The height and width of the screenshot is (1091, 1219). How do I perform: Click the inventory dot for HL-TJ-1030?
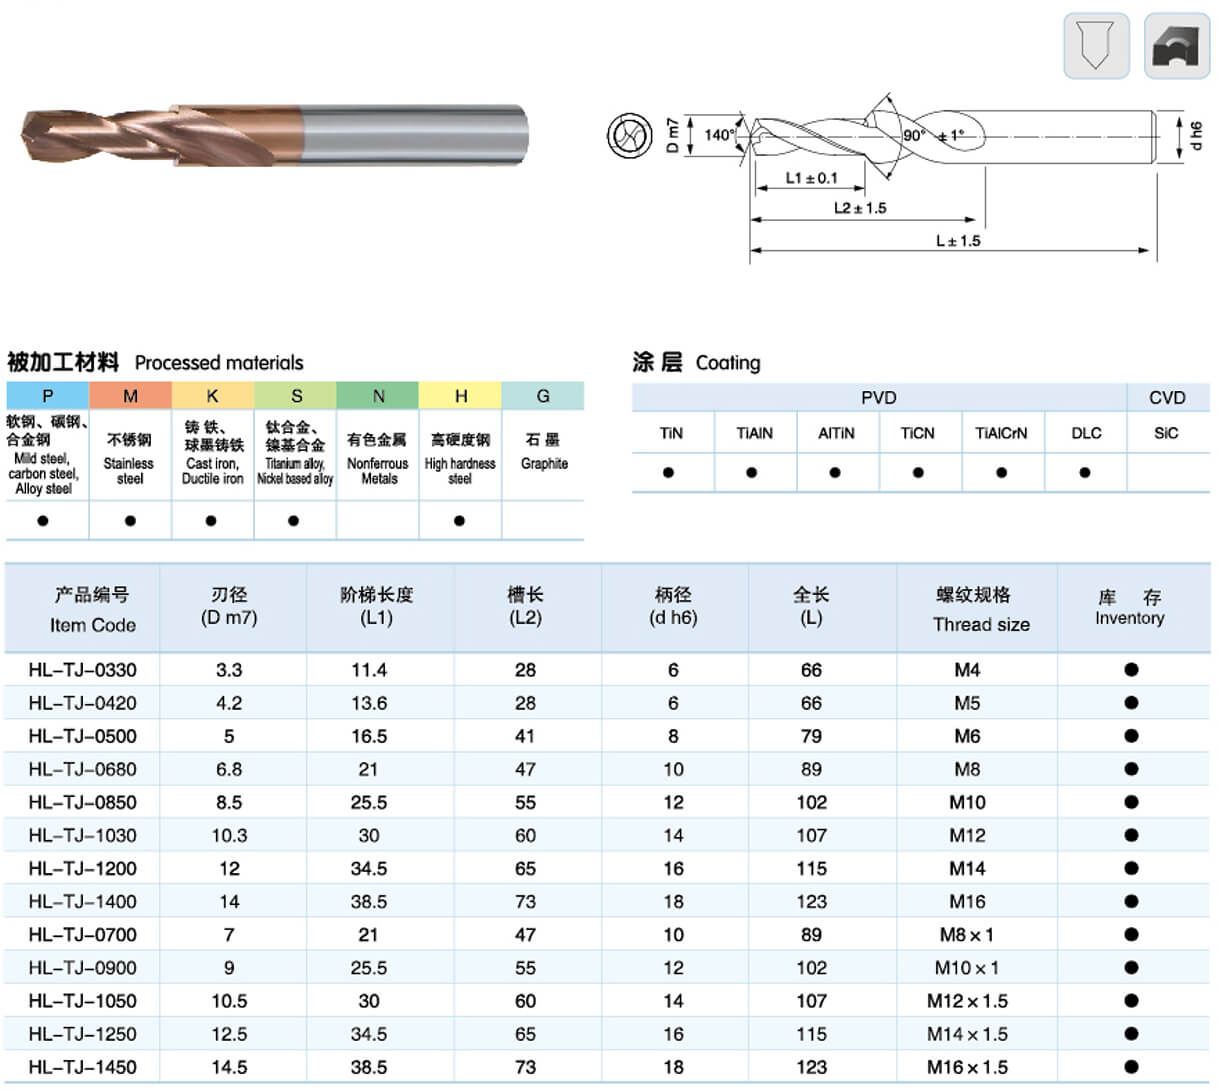1131,835
